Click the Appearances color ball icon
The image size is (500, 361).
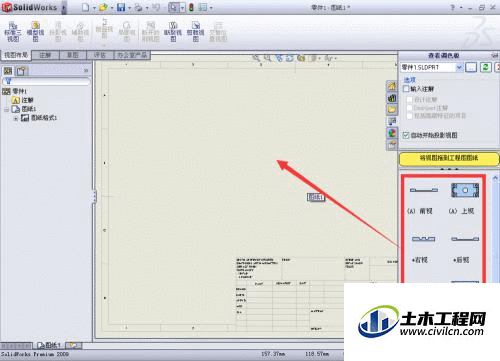point(392,133)
